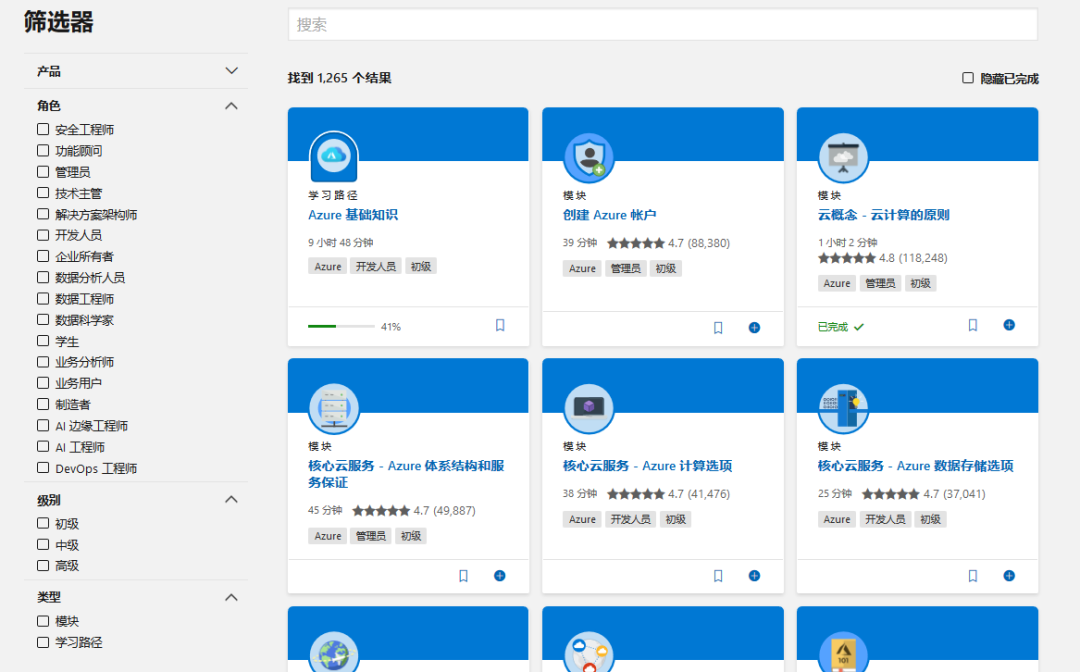Click the 41% progress bar on Azure 基础知识
Image resolution: width=1080 pixels, height=672 pixels.
[x=341, y=326]
